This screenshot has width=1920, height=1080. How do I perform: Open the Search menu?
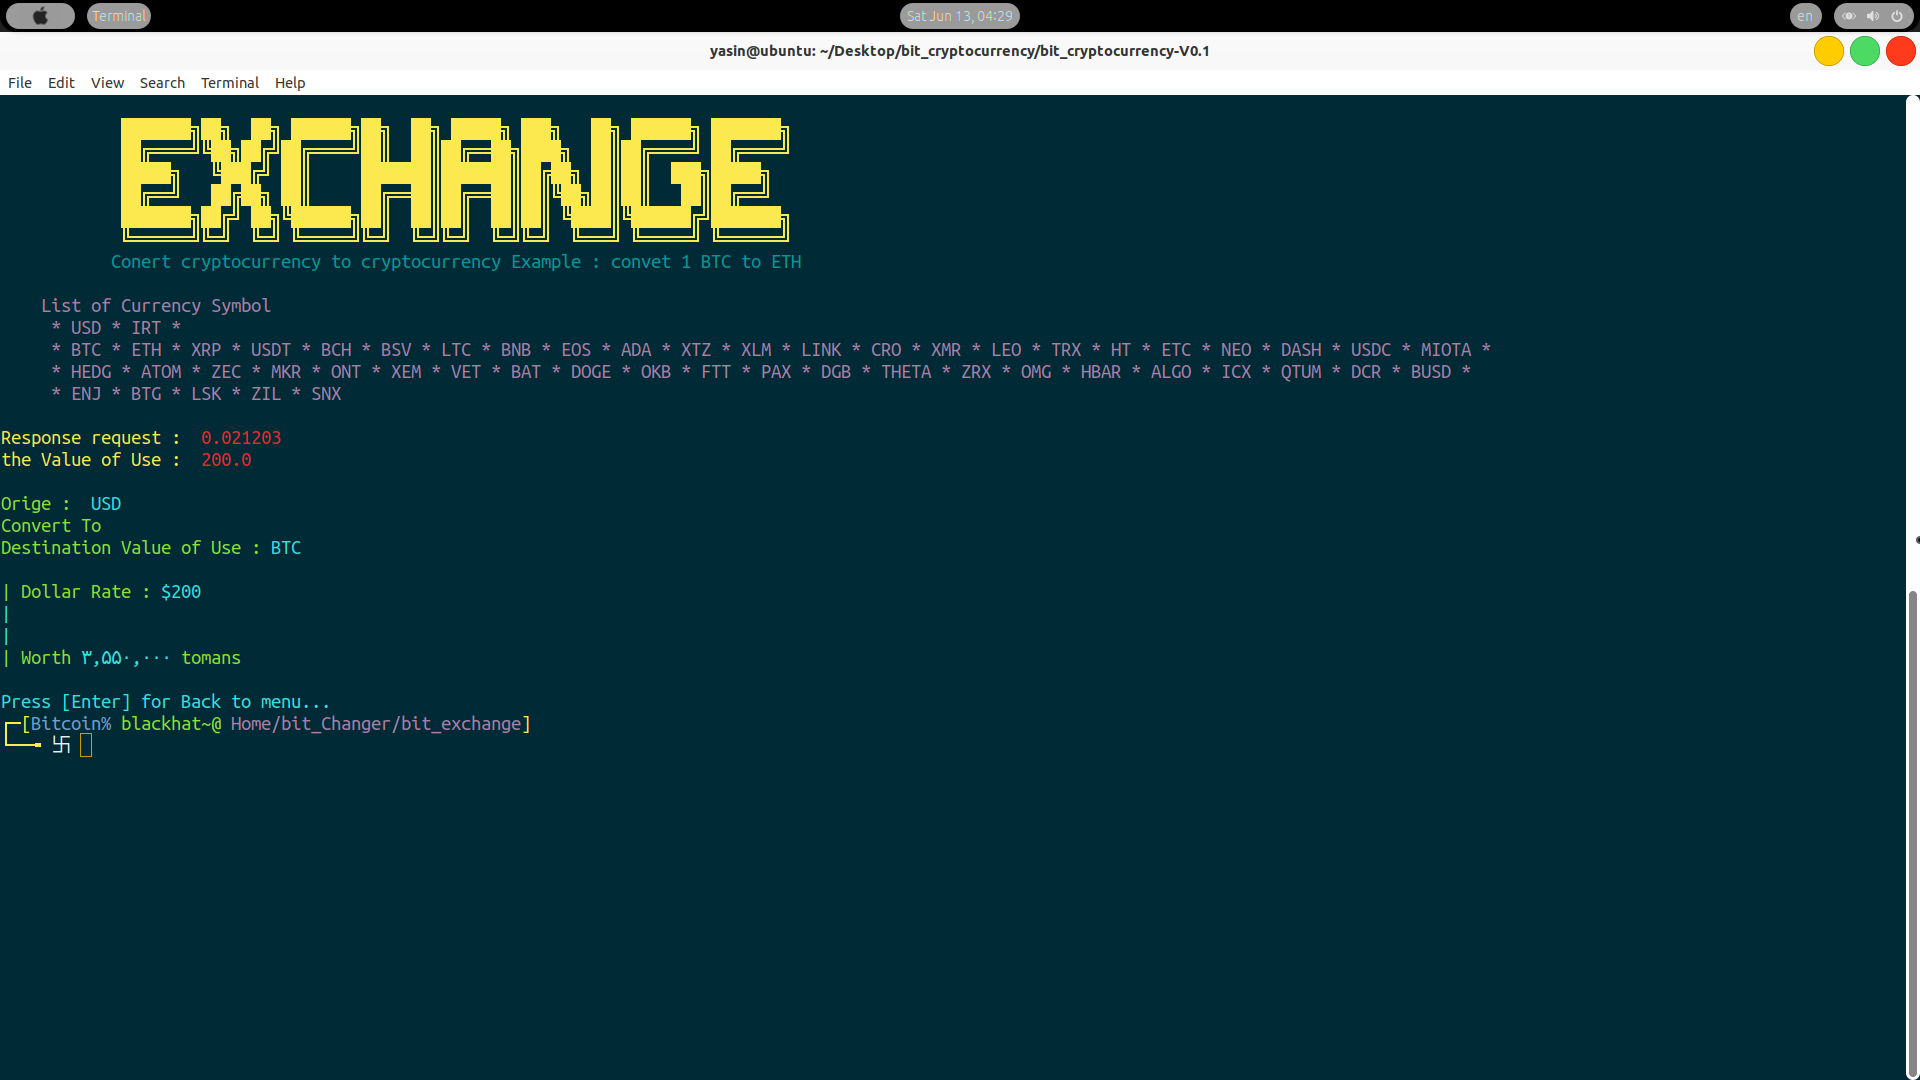[162, 83]
